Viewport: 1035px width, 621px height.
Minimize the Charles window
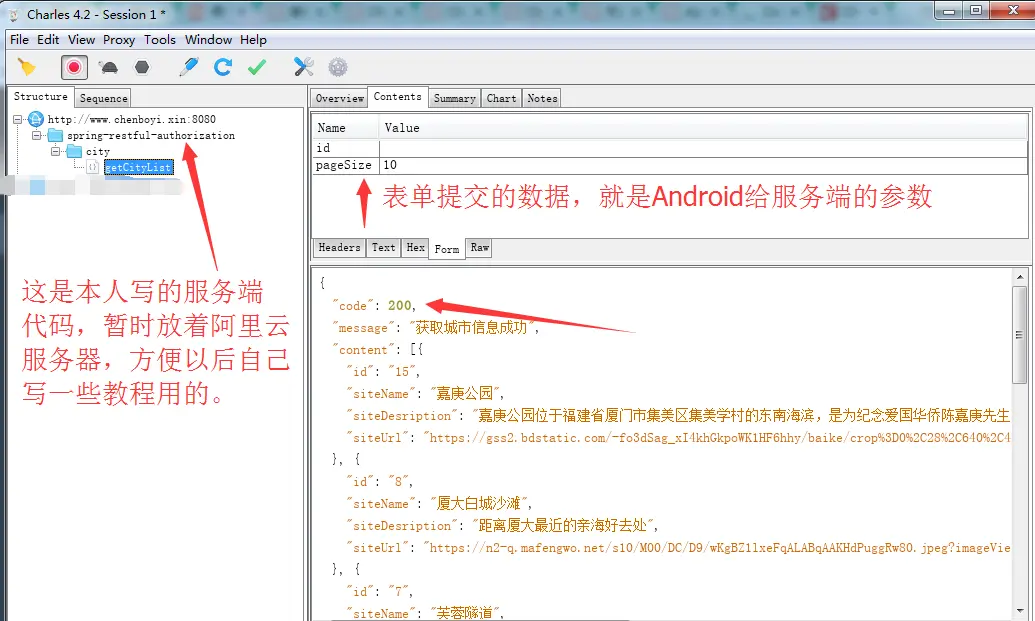click(949, 11)
